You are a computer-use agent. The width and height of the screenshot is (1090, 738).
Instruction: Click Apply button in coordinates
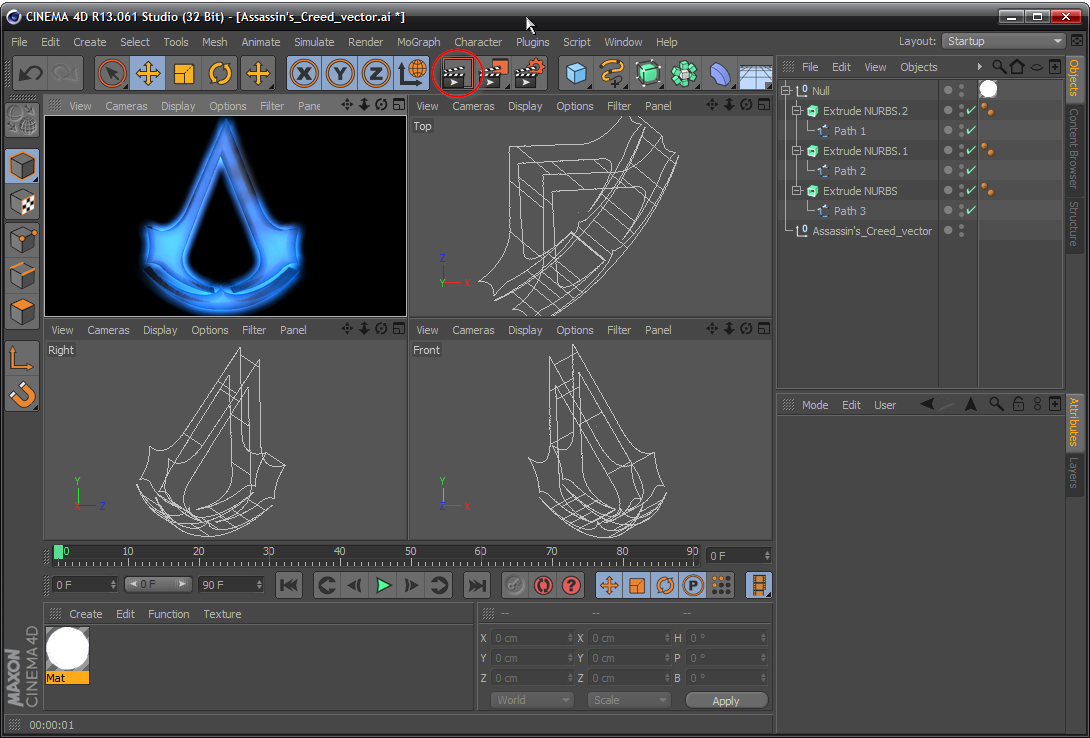726,700
